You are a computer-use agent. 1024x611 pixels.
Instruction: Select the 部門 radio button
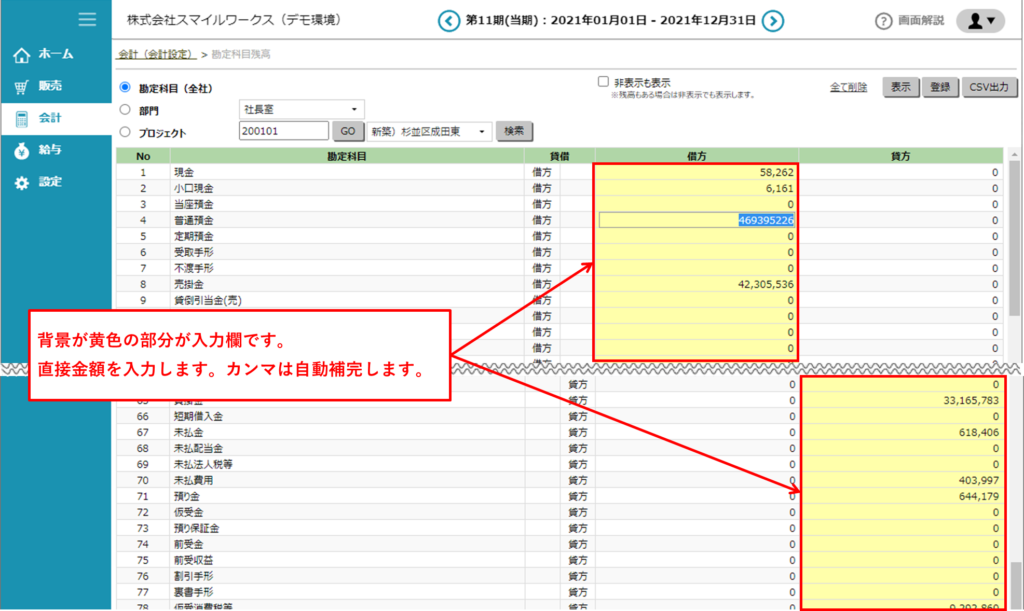coord(125,110)
